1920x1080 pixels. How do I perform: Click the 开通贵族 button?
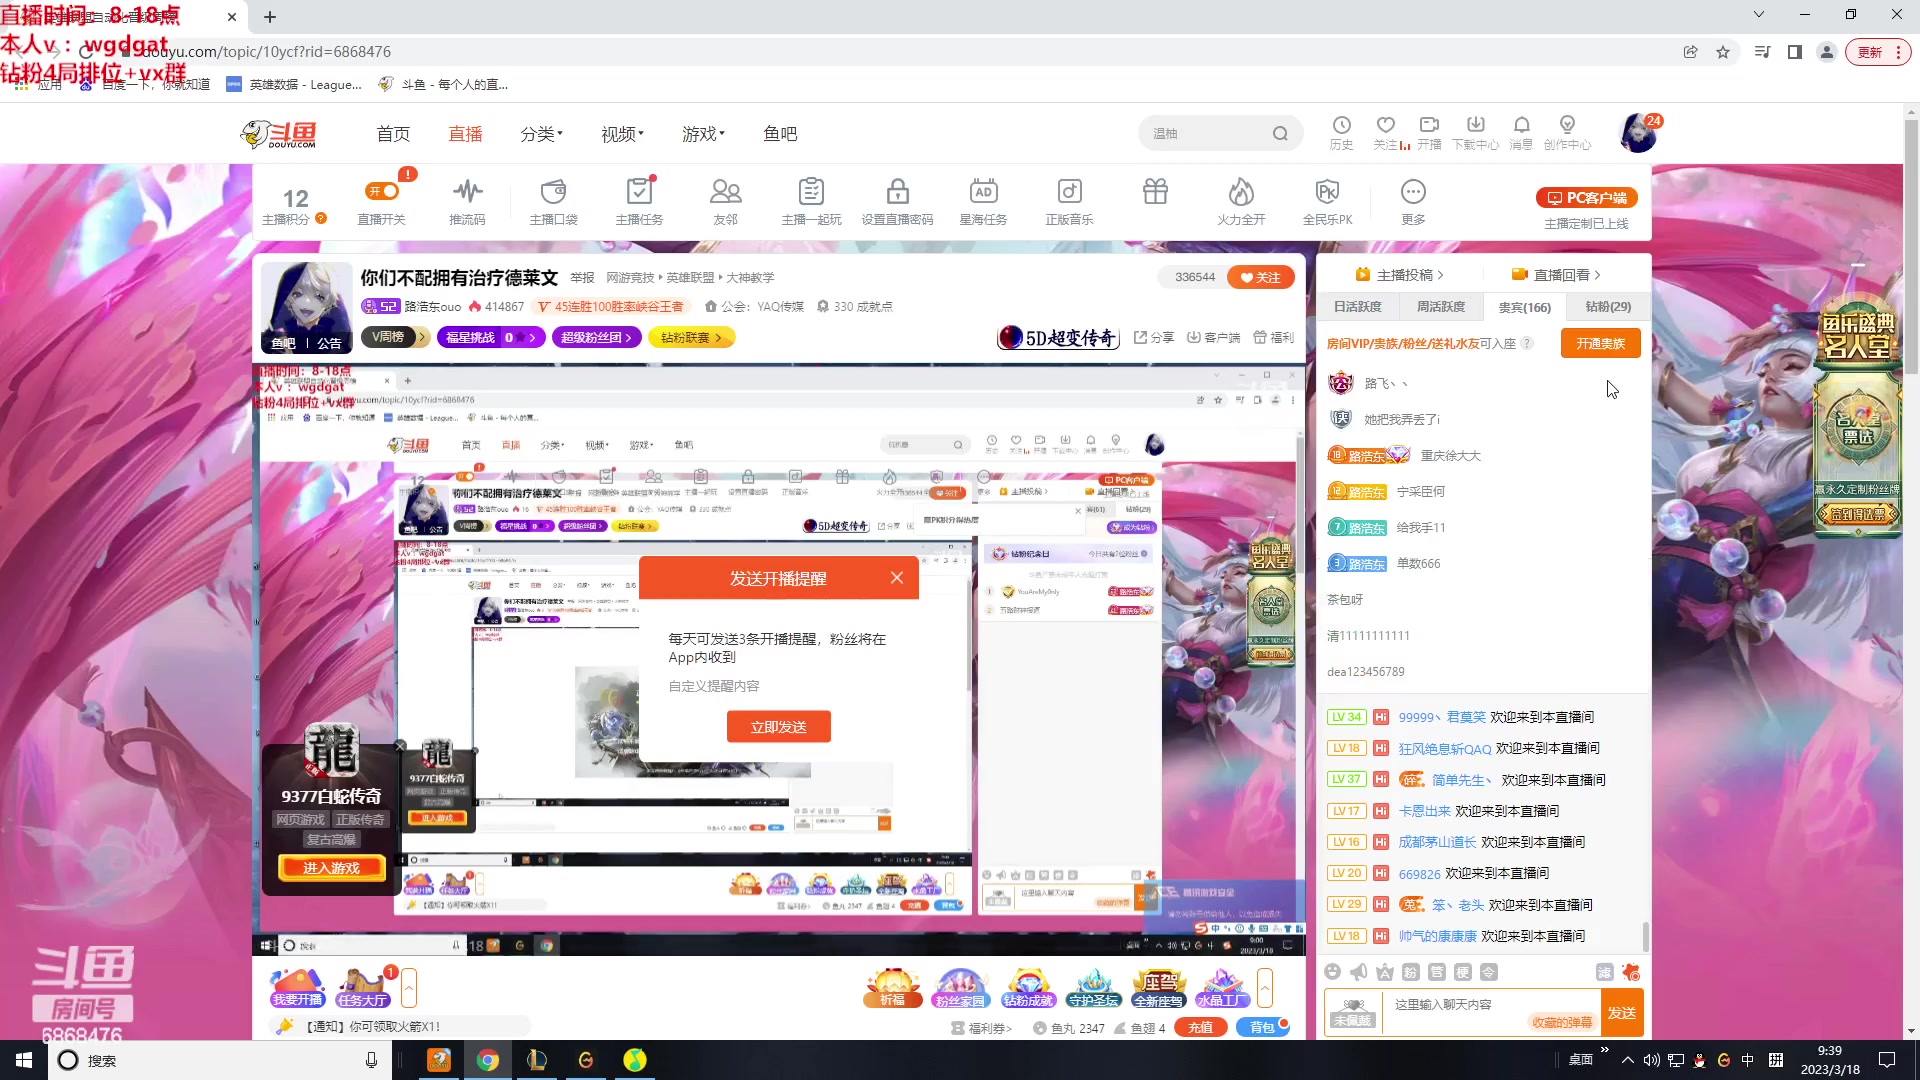click(x=1600, y=343)
